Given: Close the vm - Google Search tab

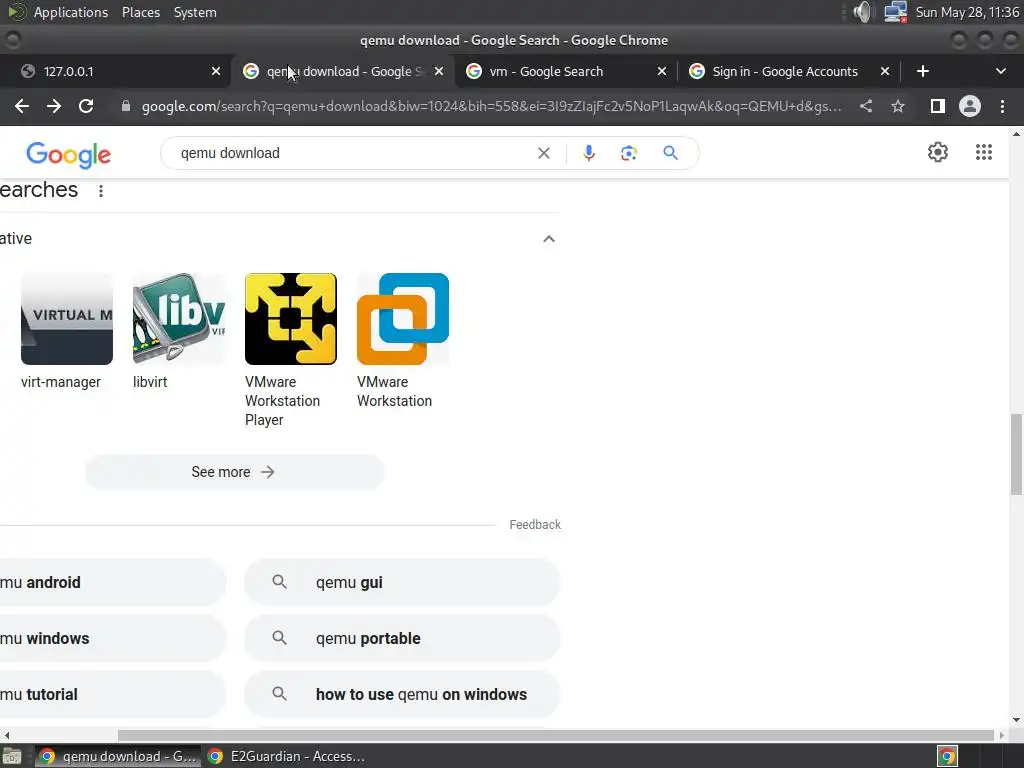Looking at the screenshot, I should [662, 71].
